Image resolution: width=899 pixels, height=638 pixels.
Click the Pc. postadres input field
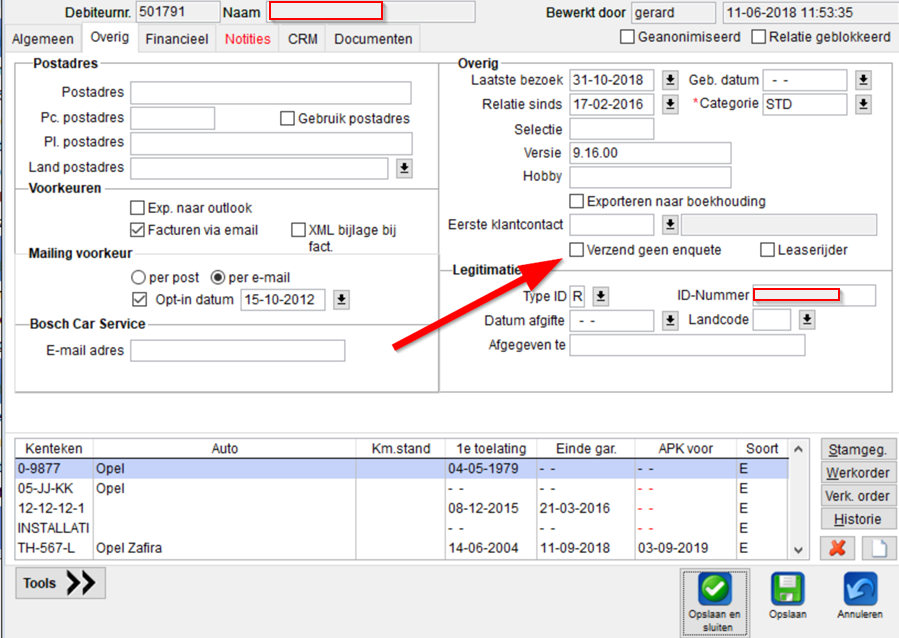point(173,118)
